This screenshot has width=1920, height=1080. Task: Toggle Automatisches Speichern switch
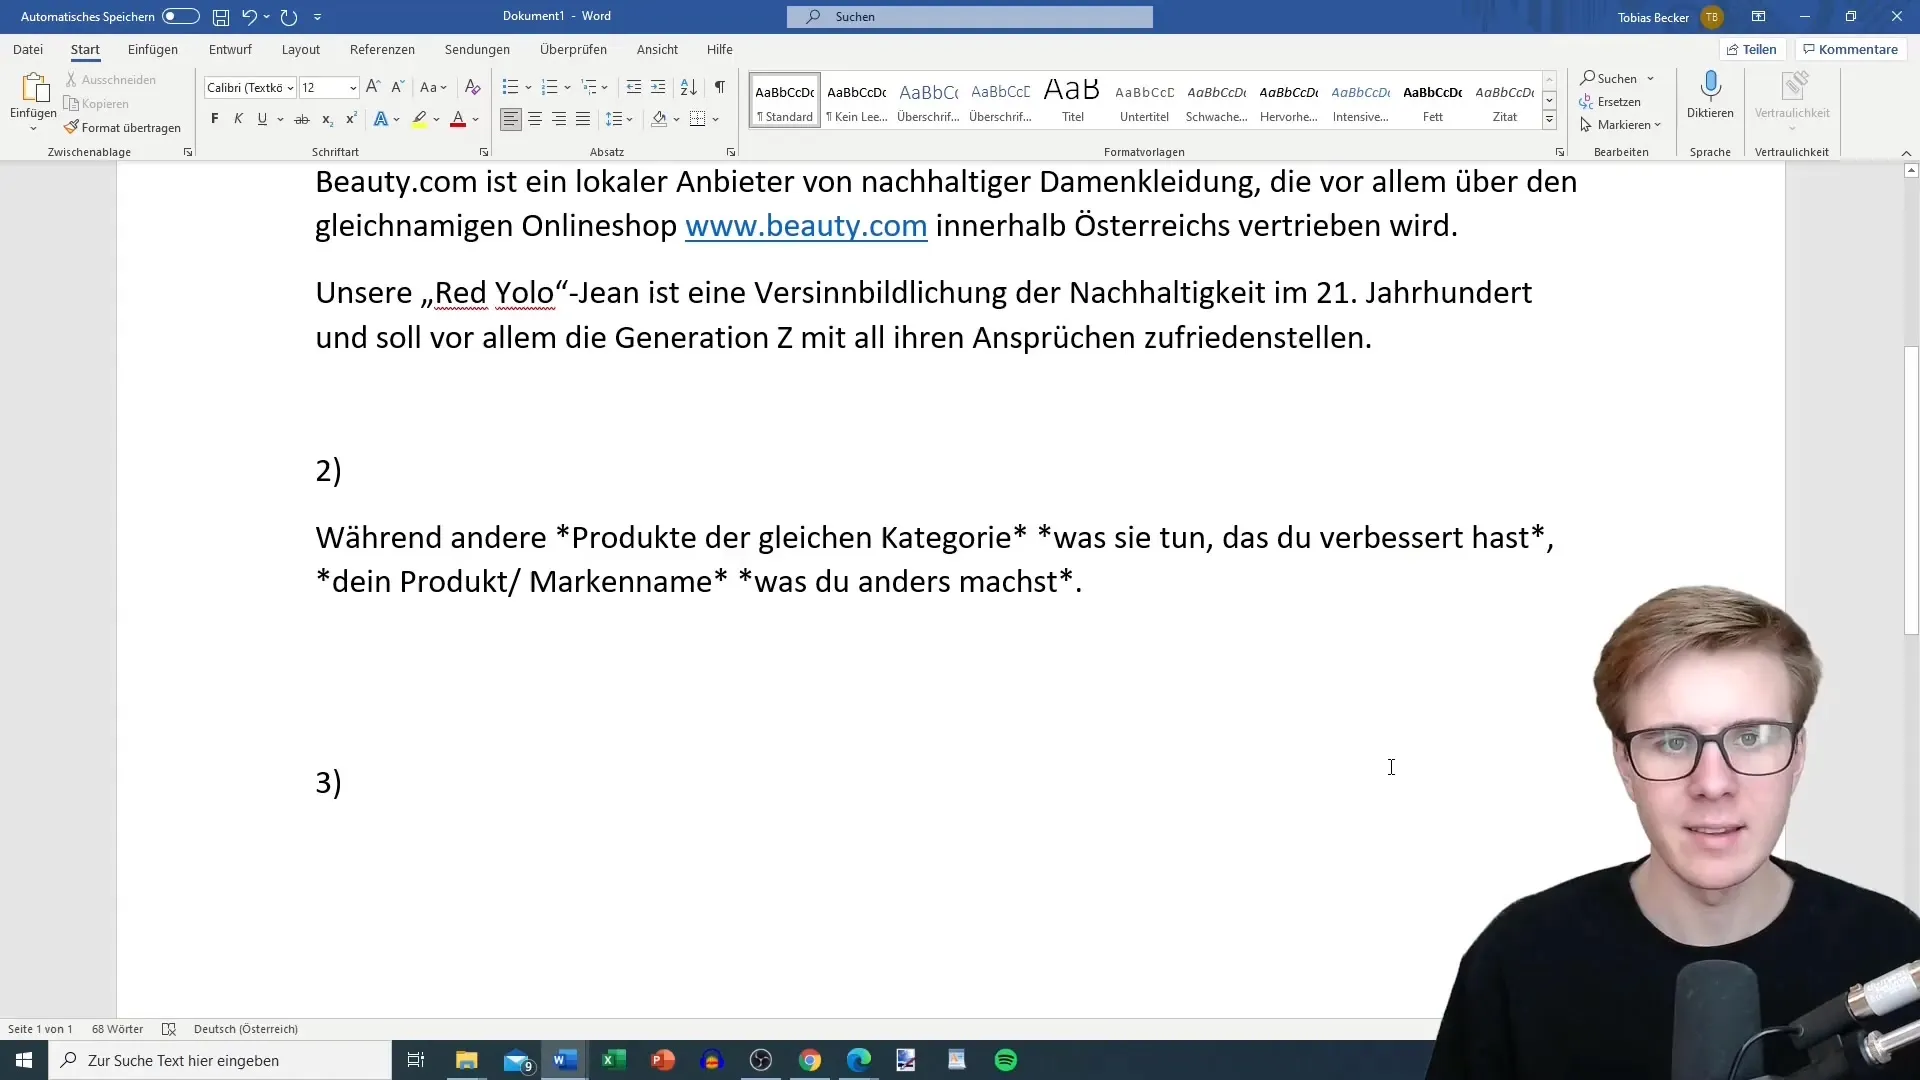click(181, 17)
